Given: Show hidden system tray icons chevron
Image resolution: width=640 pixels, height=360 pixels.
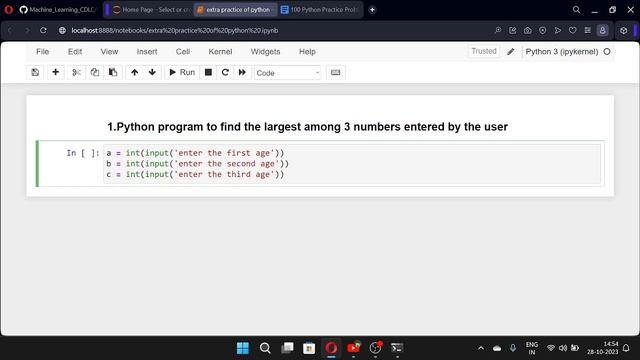Looking at the screenshot, I should pyautogui.click(x=481, y=348).
